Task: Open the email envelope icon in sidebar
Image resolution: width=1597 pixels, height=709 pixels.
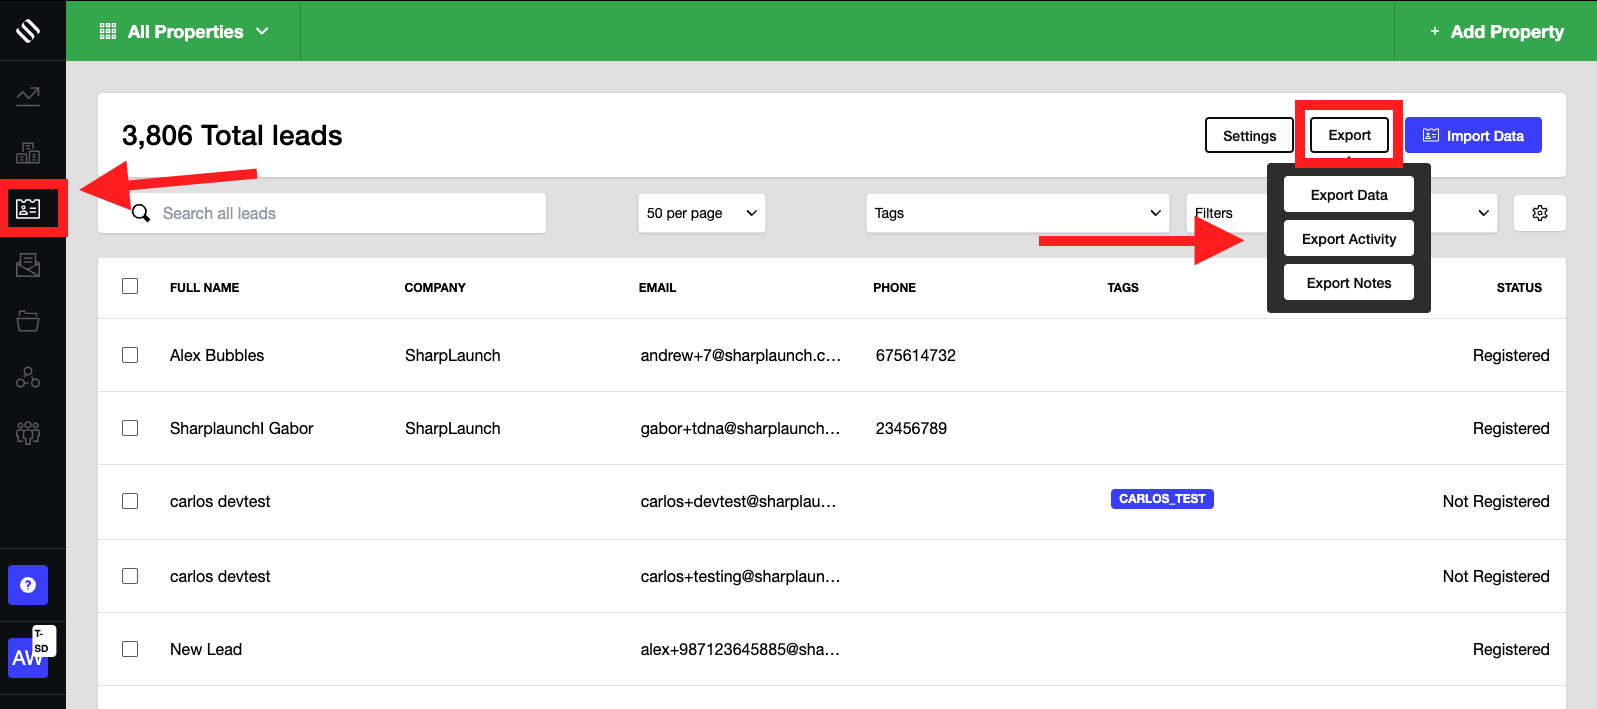Action: (28, 265)
